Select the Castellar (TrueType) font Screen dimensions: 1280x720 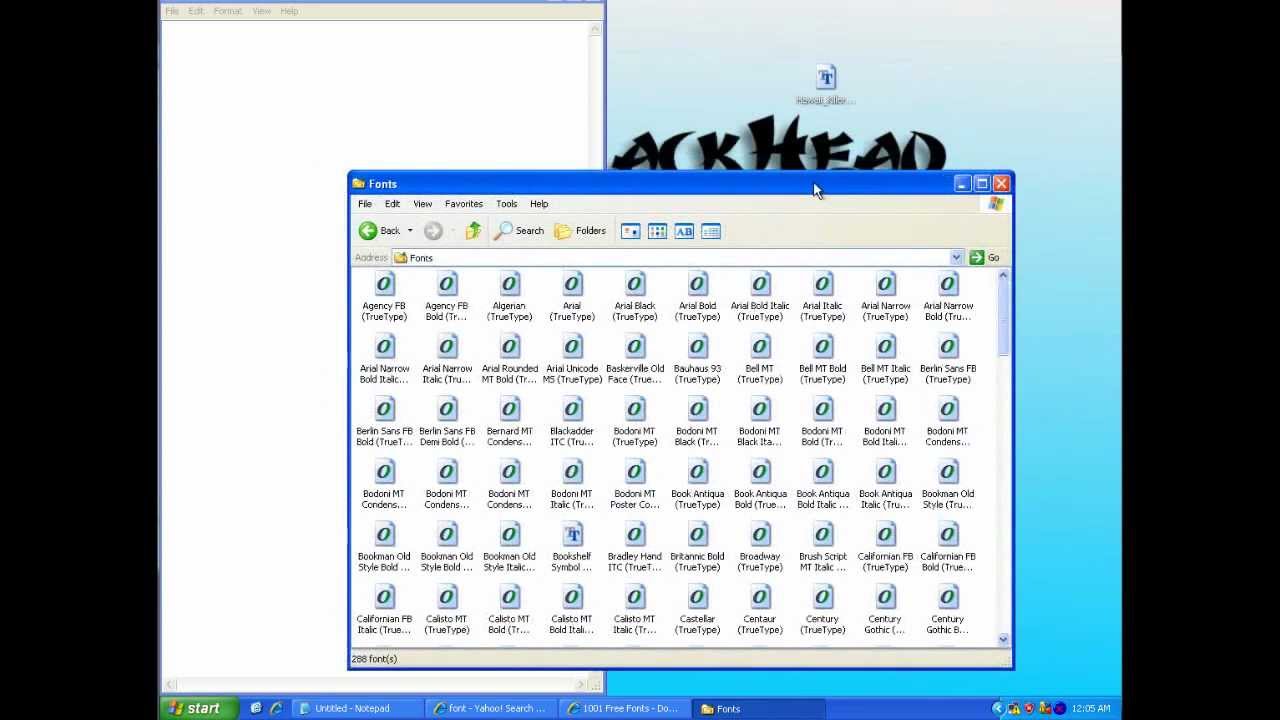(697, 611)
